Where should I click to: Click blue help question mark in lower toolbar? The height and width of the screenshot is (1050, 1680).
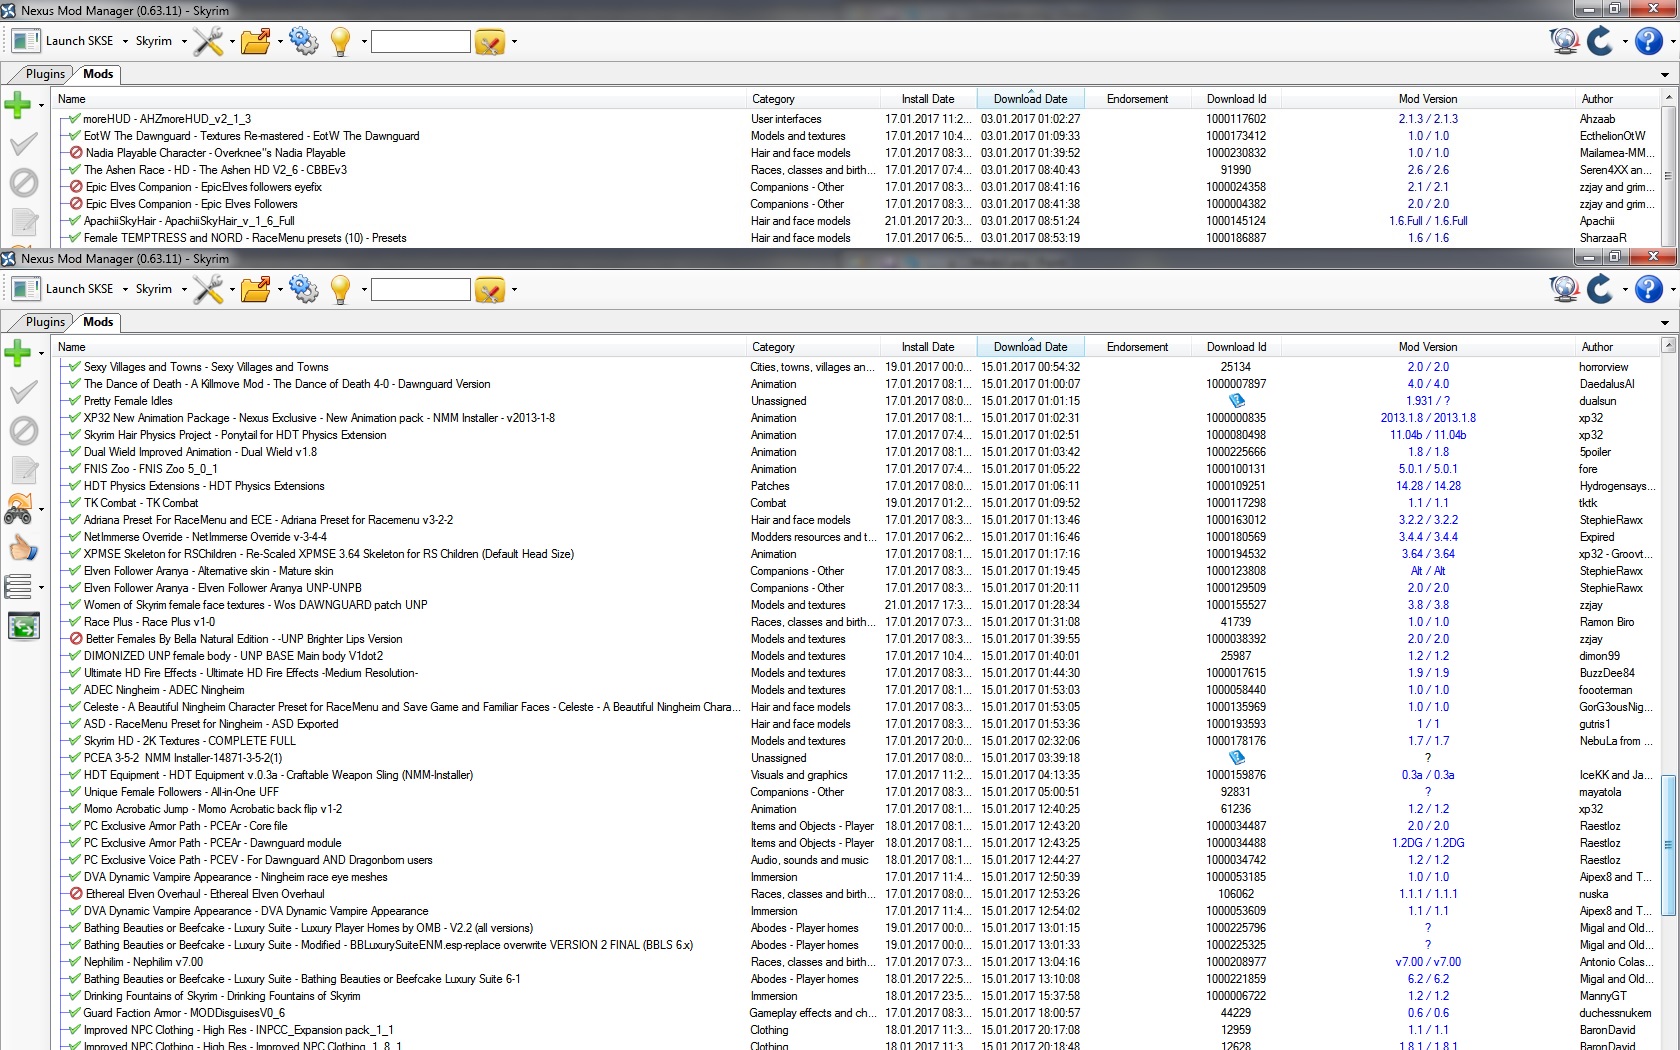coord(1648,290)
